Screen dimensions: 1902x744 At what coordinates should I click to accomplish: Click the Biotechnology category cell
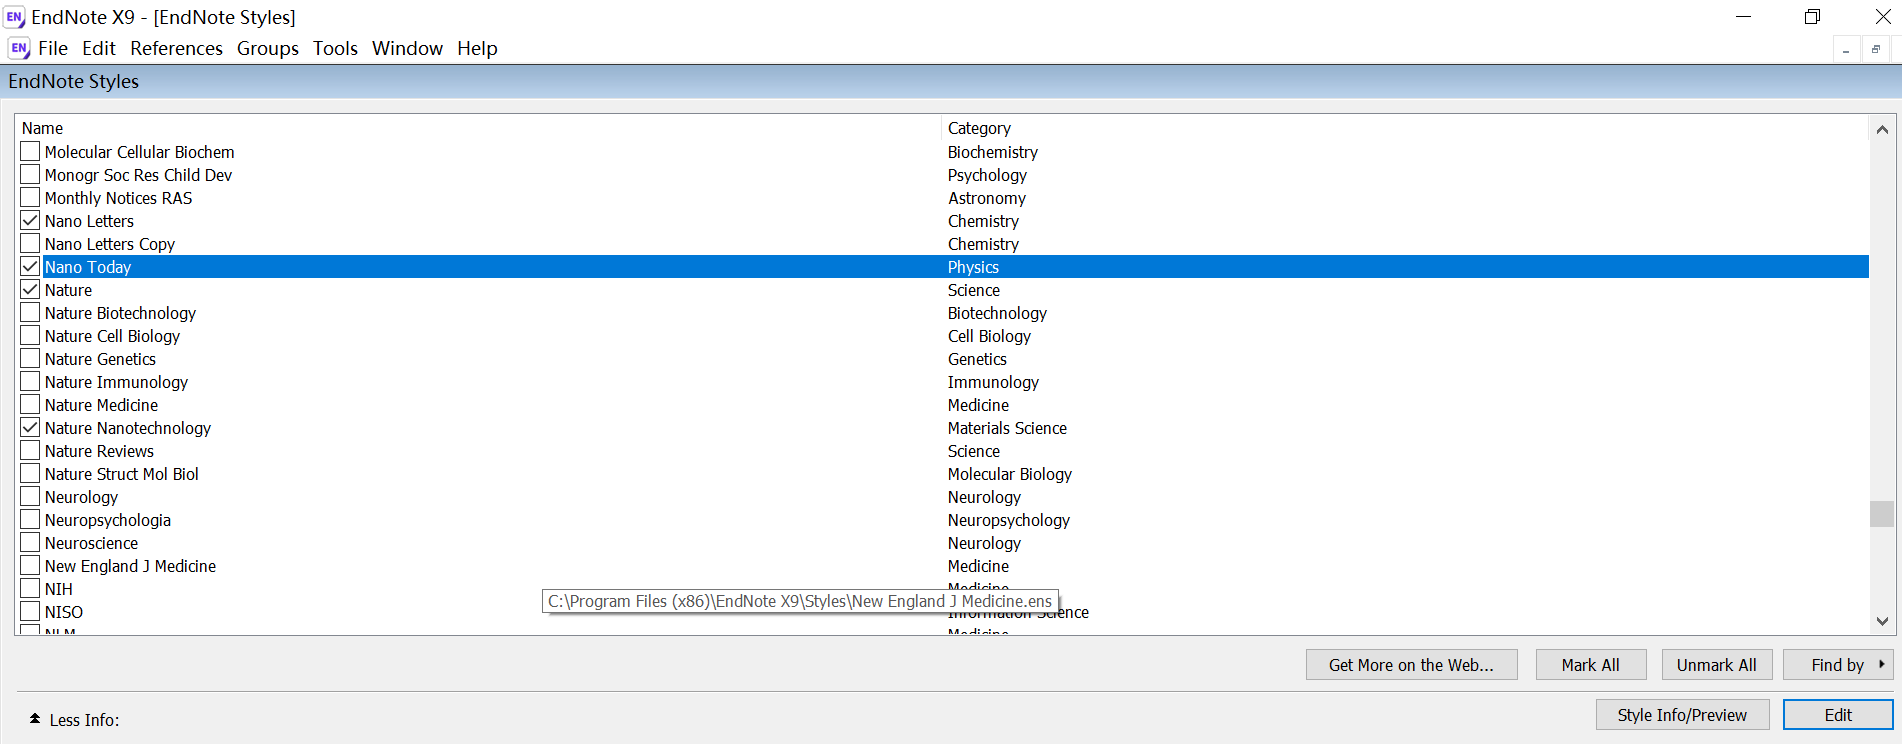coord(997,313)
